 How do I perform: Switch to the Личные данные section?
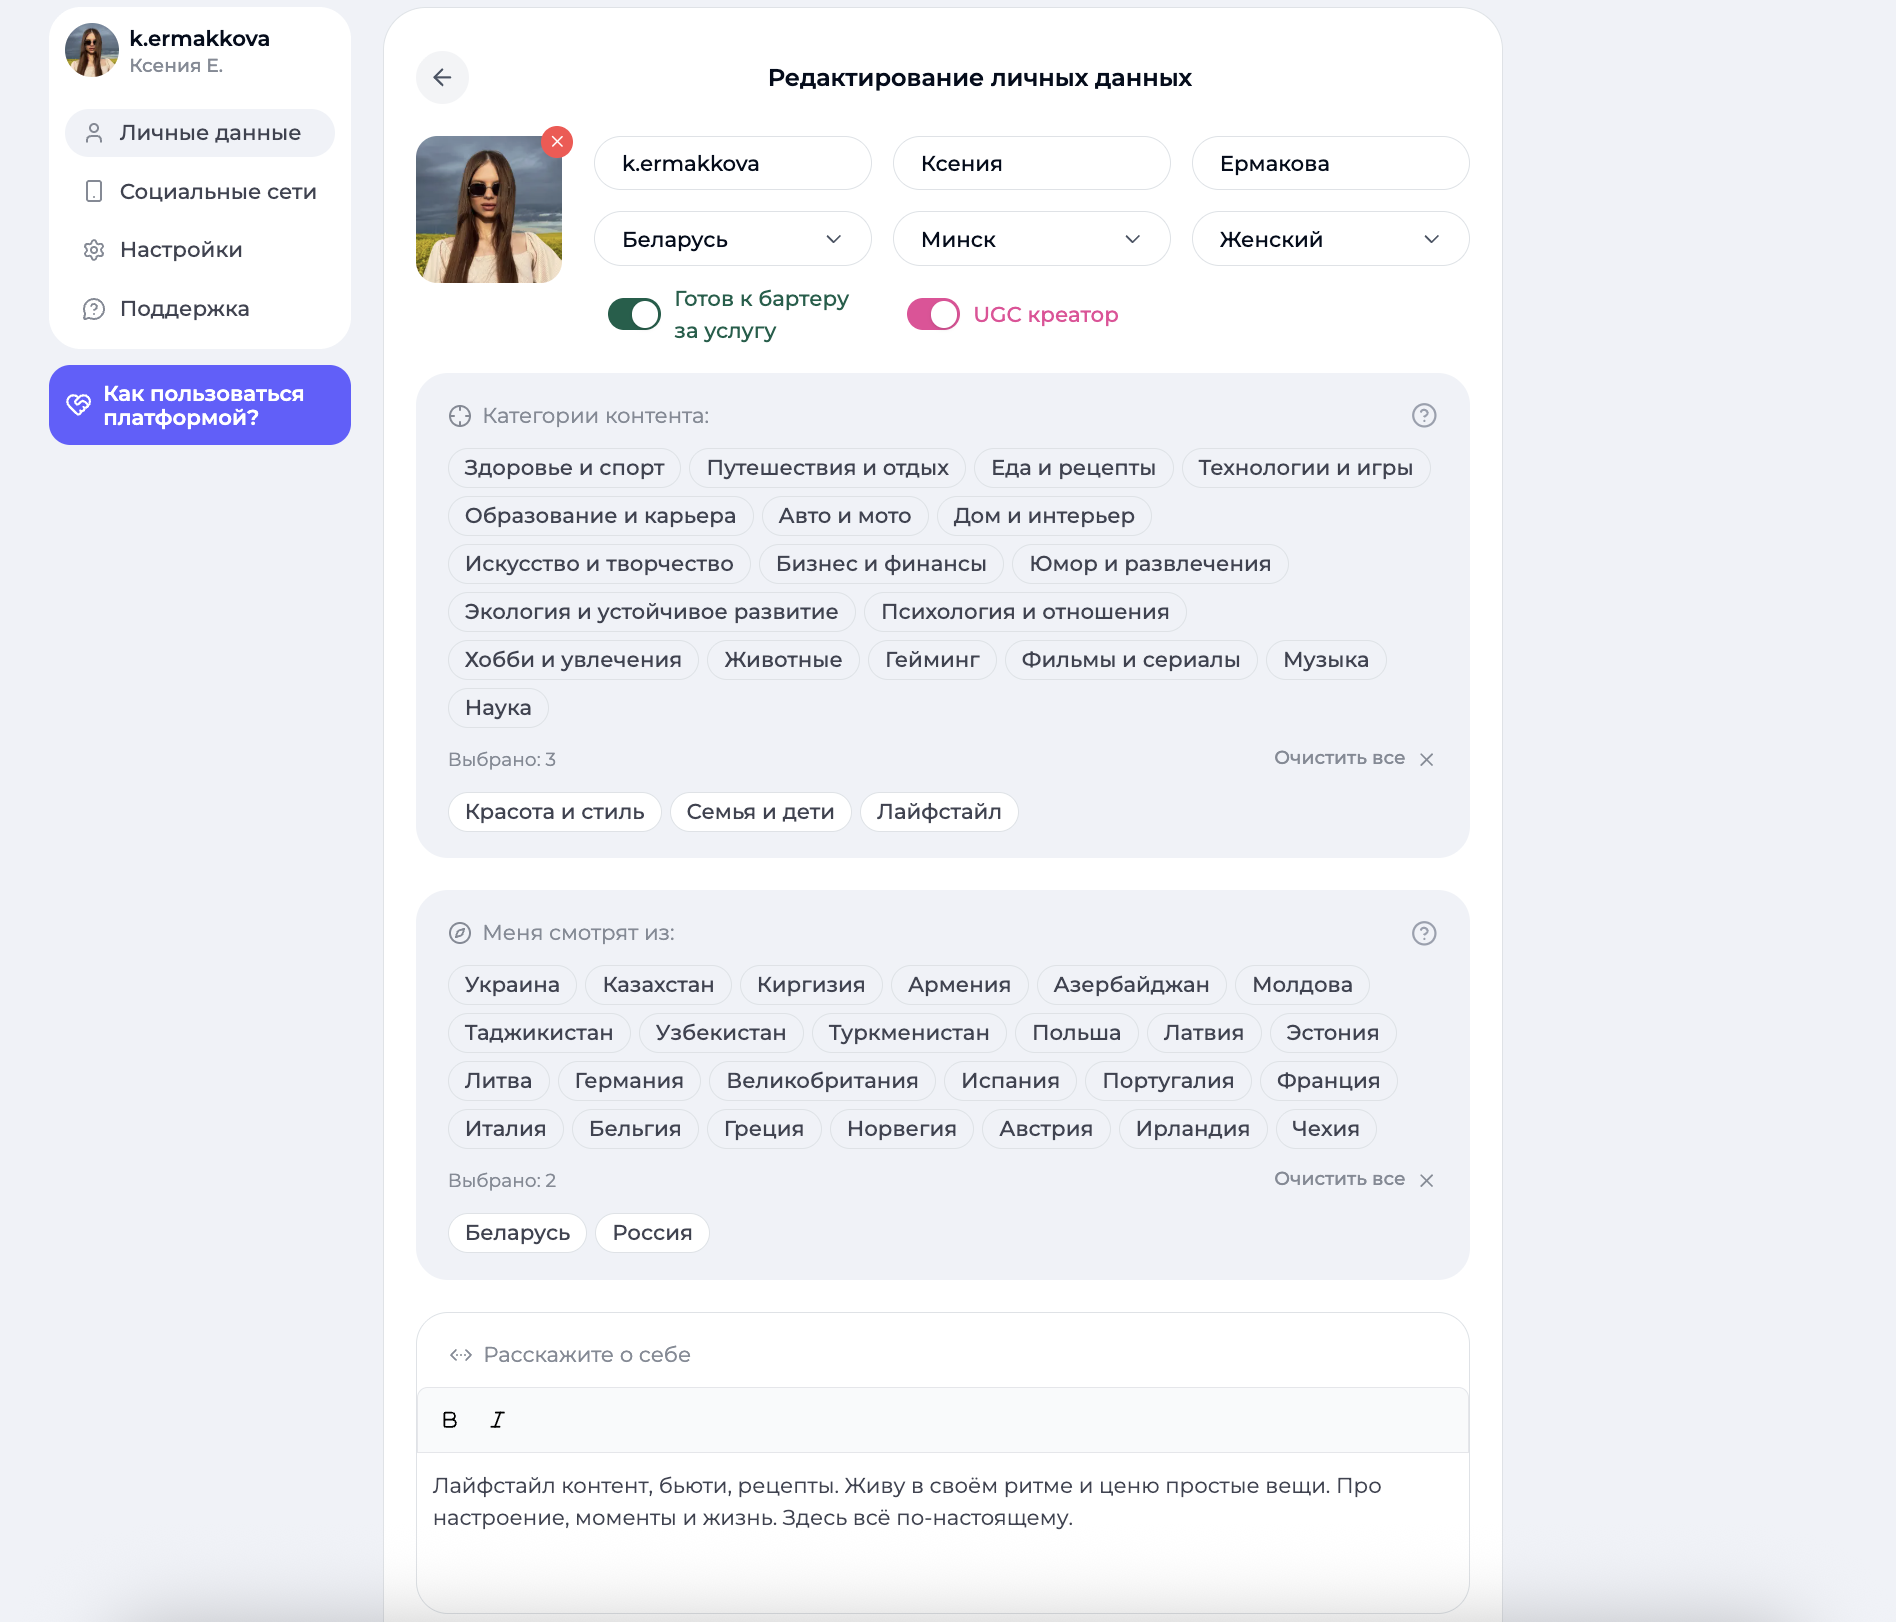point(199,132)
